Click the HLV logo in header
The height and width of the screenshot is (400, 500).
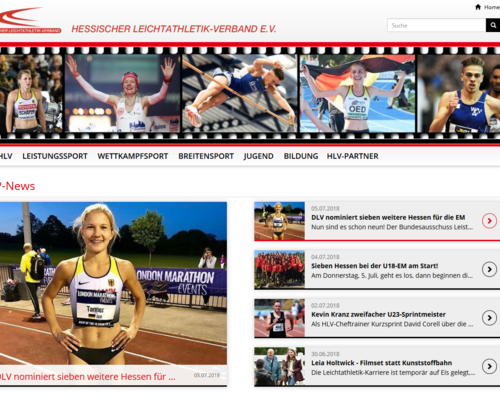pos(30,20)
